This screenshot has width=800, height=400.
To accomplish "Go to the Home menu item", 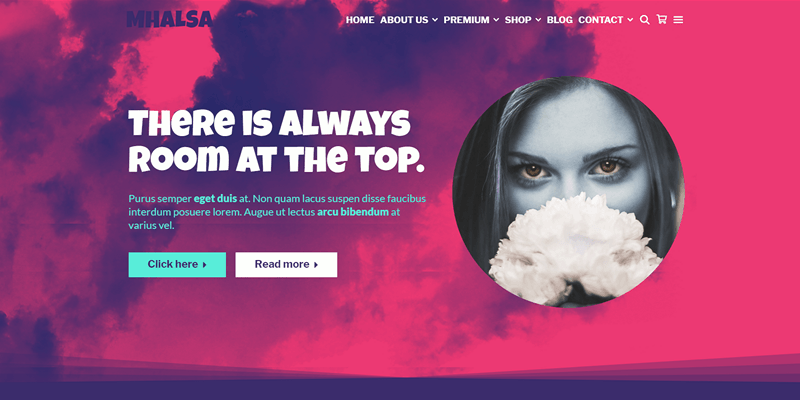I will click(360, 20).
